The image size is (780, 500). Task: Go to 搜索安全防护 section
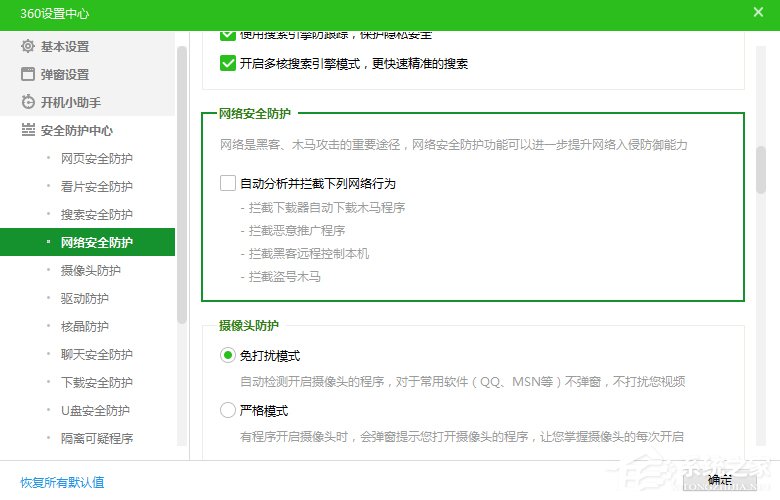96,215
